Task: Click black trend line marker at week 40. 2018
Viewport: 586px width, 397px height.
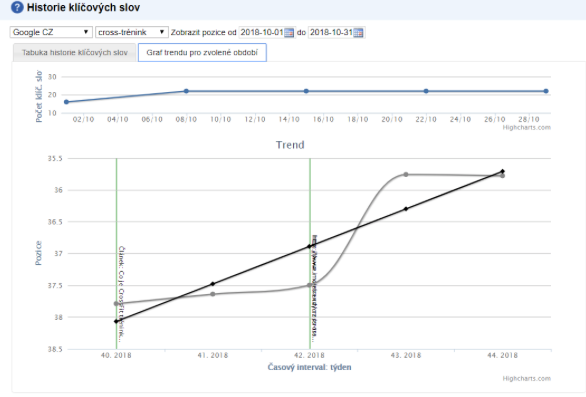Action: coord(116,321)
